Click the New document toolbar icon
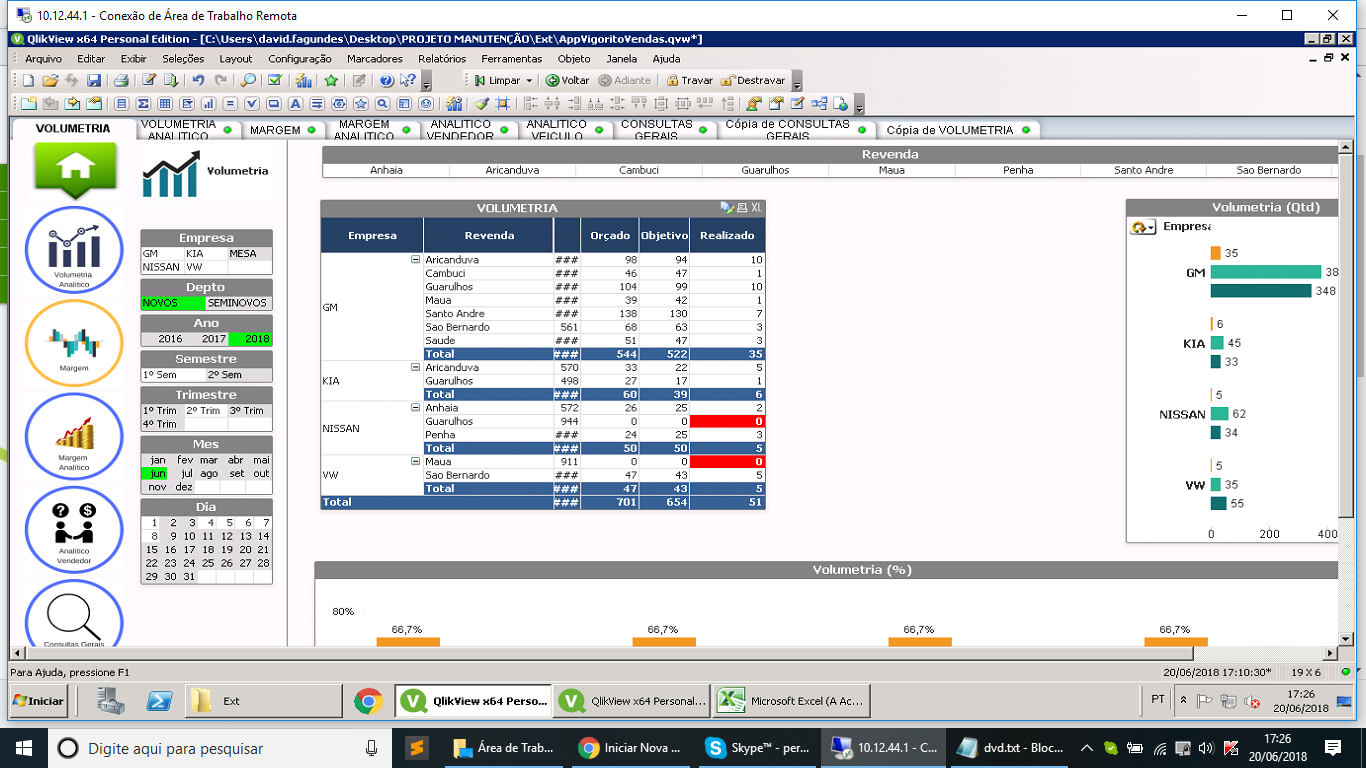1366x768 pixels. tap(28, 80)
